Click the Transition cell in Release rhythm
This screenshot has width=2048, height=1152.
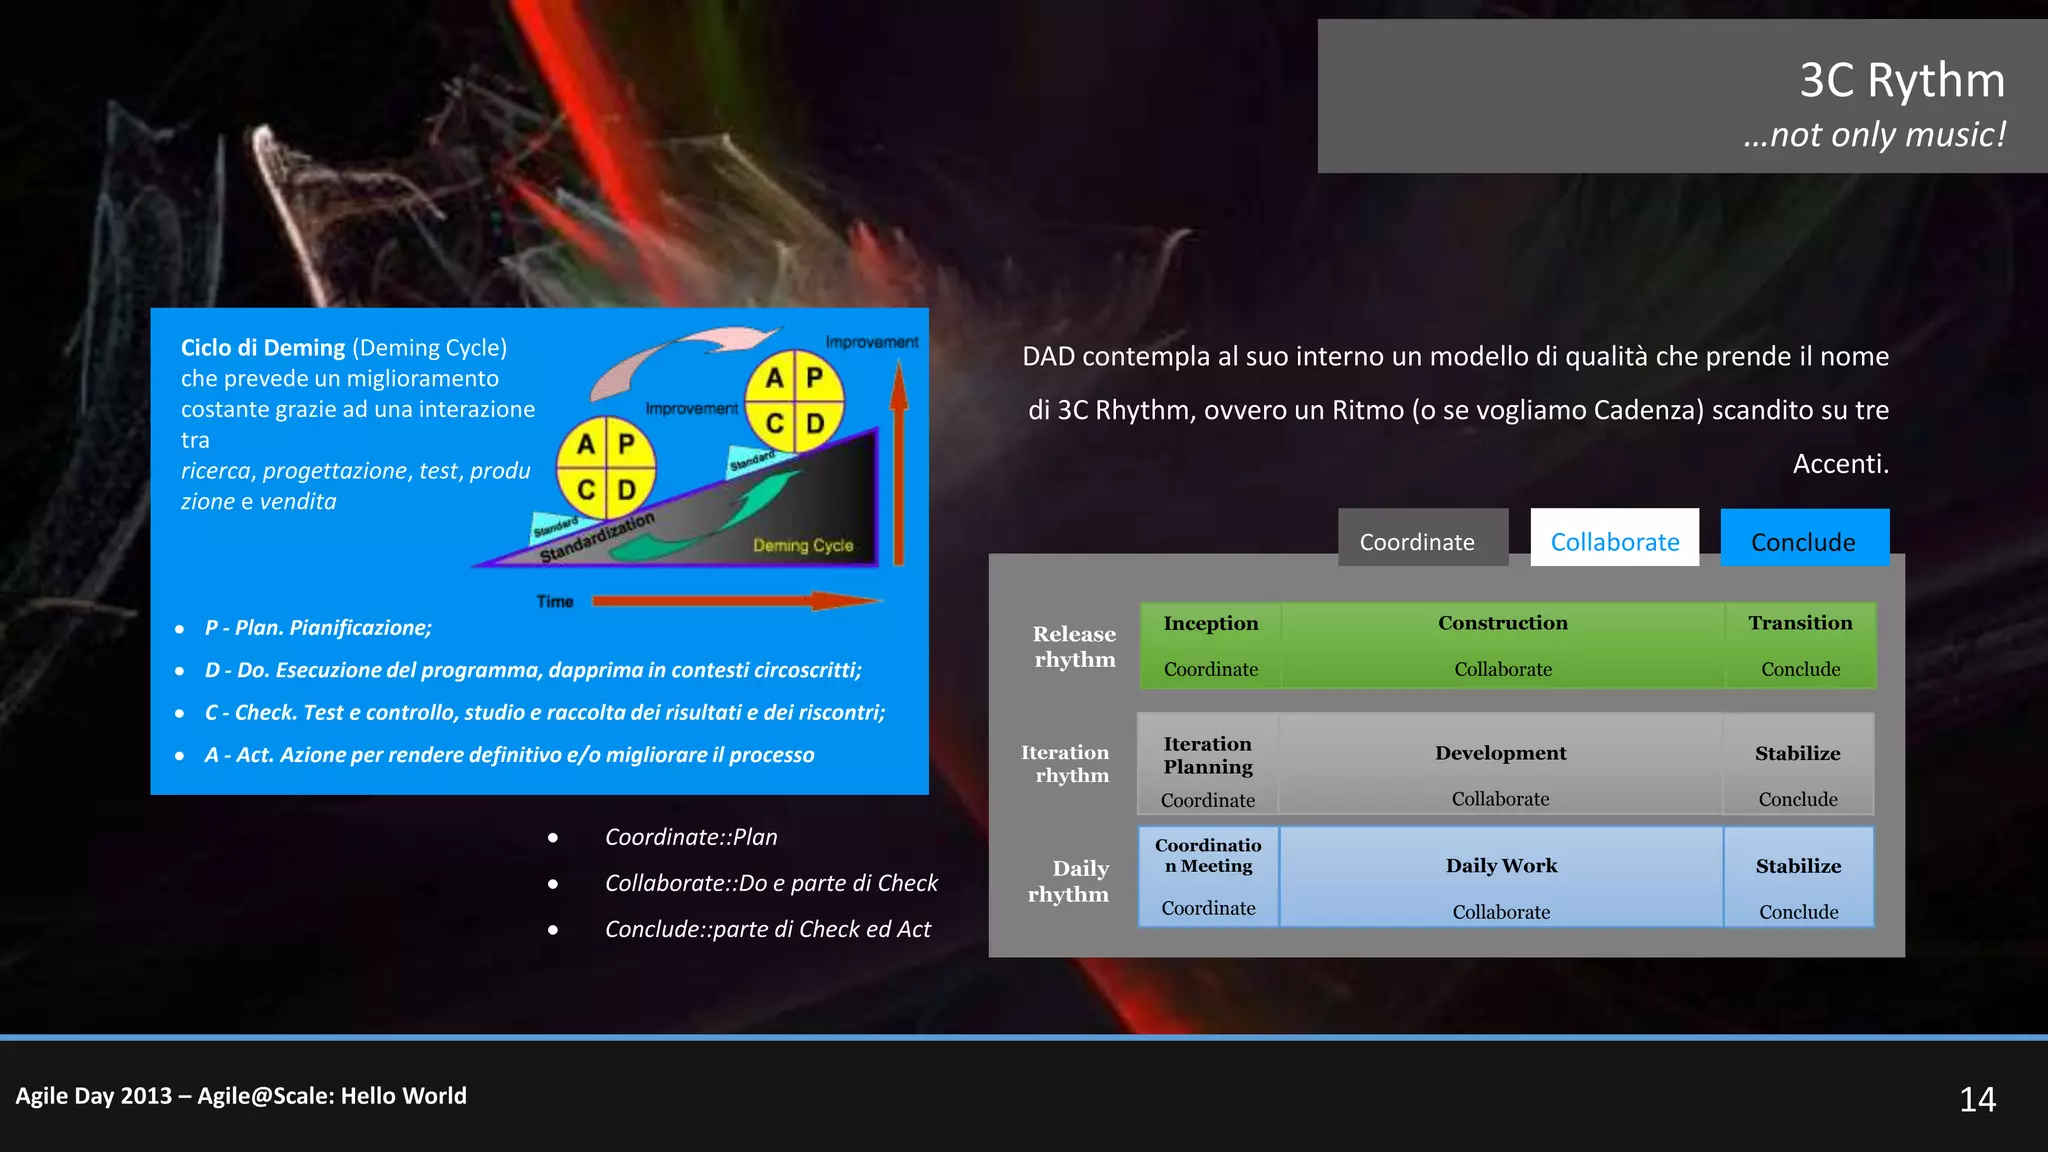tap(1800, 645)
